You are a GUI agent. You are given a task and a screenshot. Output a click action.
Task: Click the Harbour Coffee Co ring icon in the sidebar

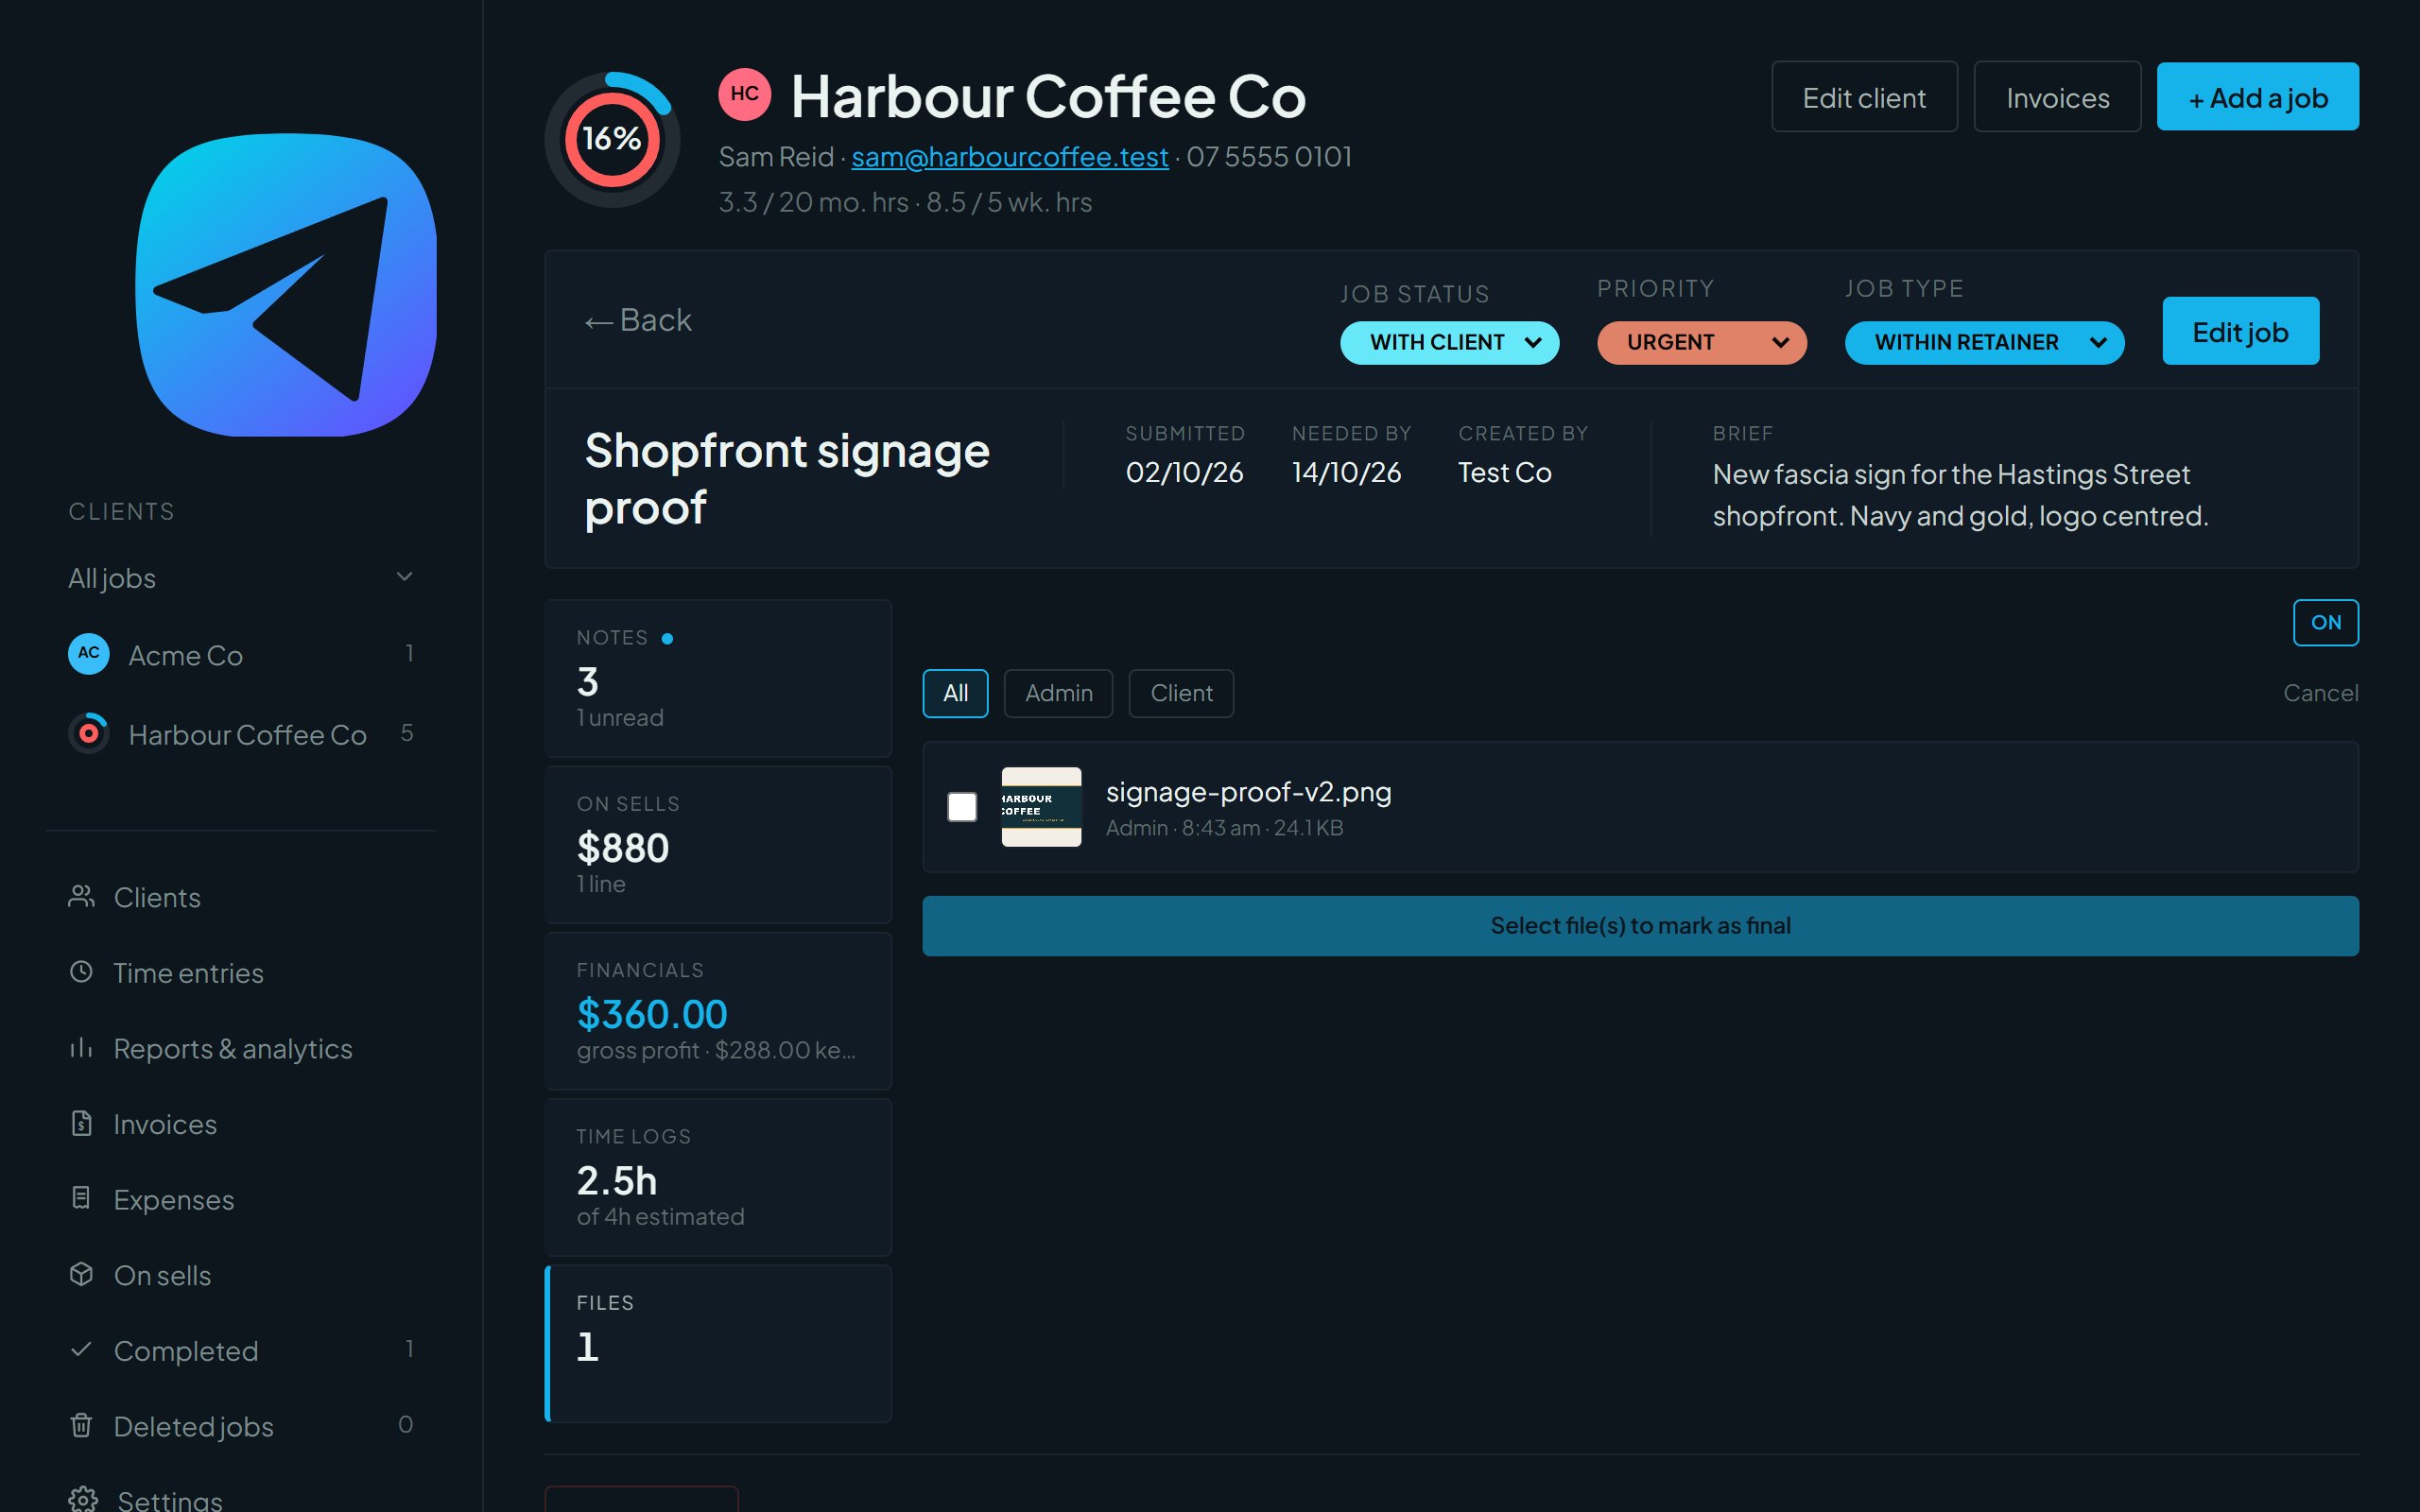click(x=89, y=733)
